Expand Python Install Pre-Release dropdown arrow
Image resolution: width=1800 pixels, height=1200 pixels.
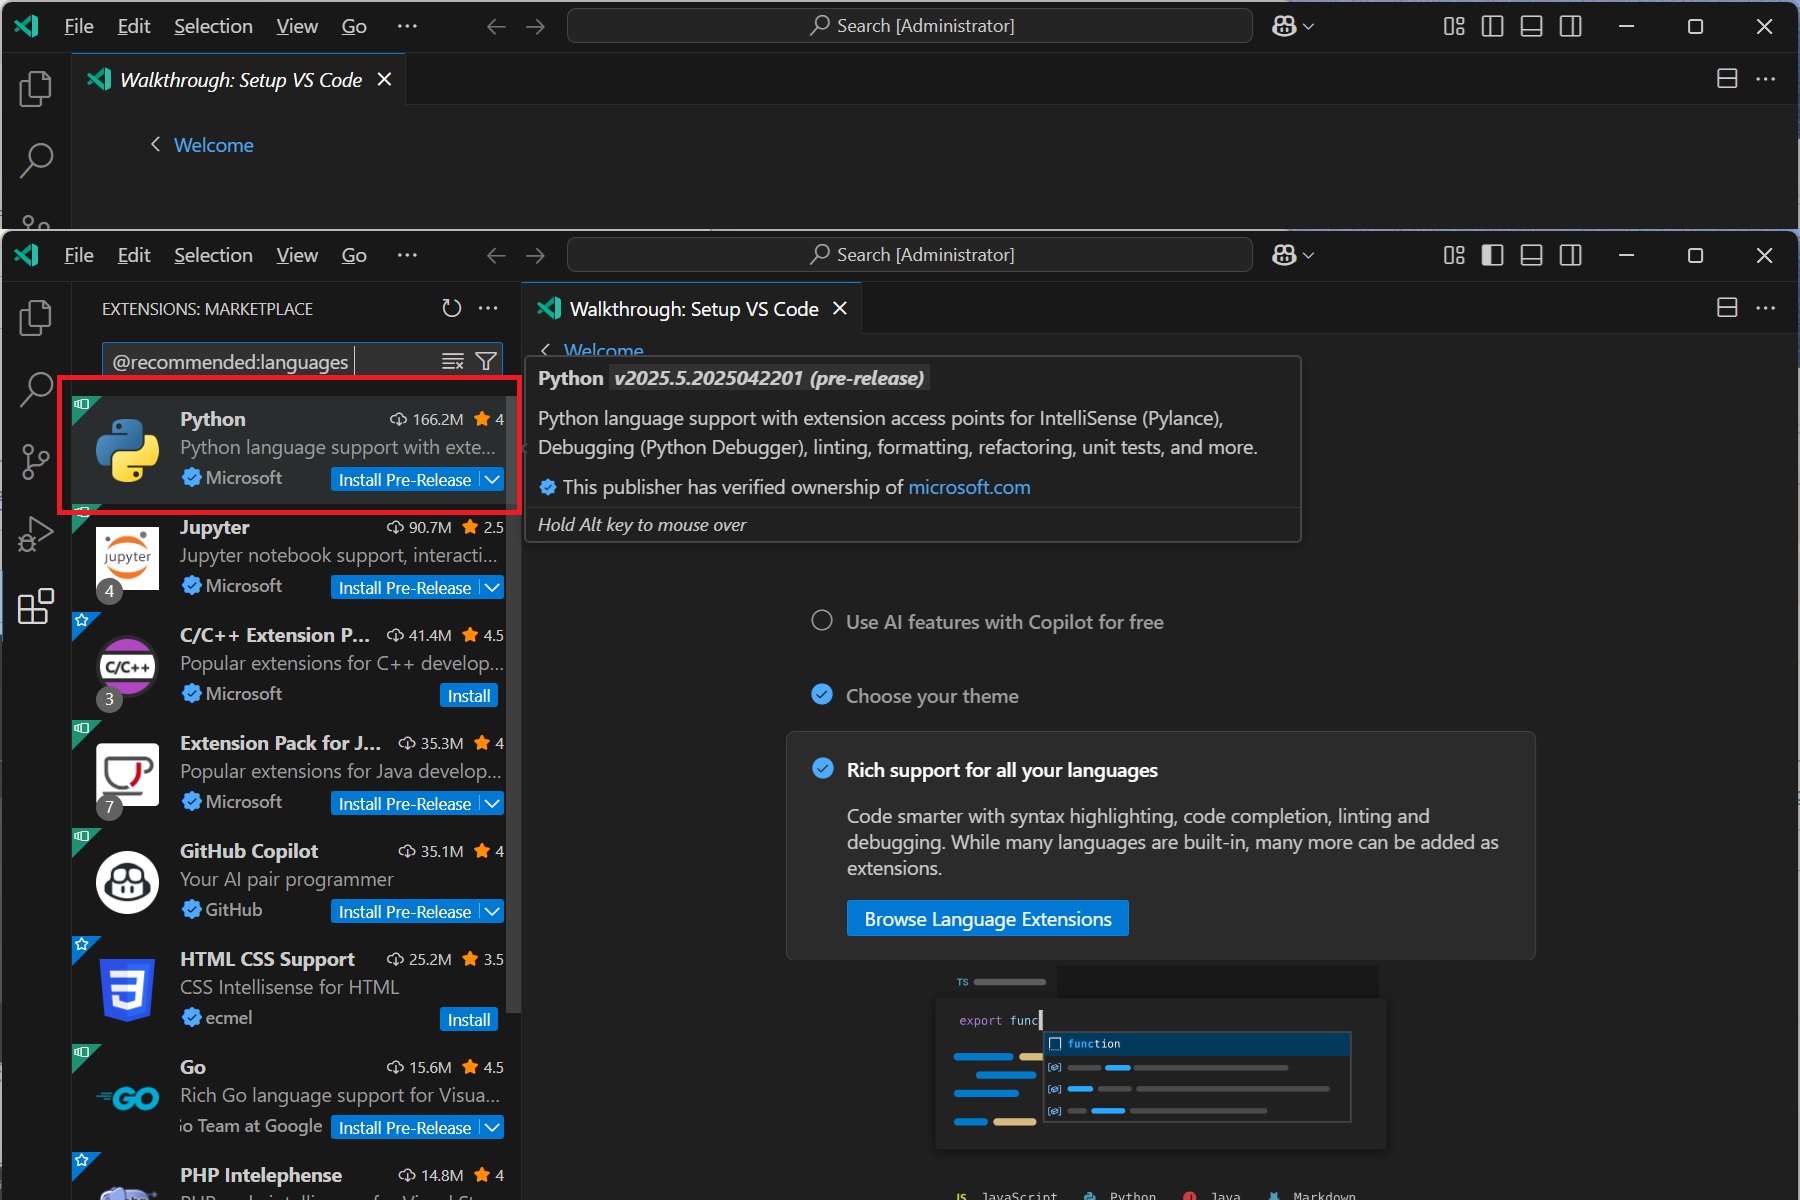[492, 480]
